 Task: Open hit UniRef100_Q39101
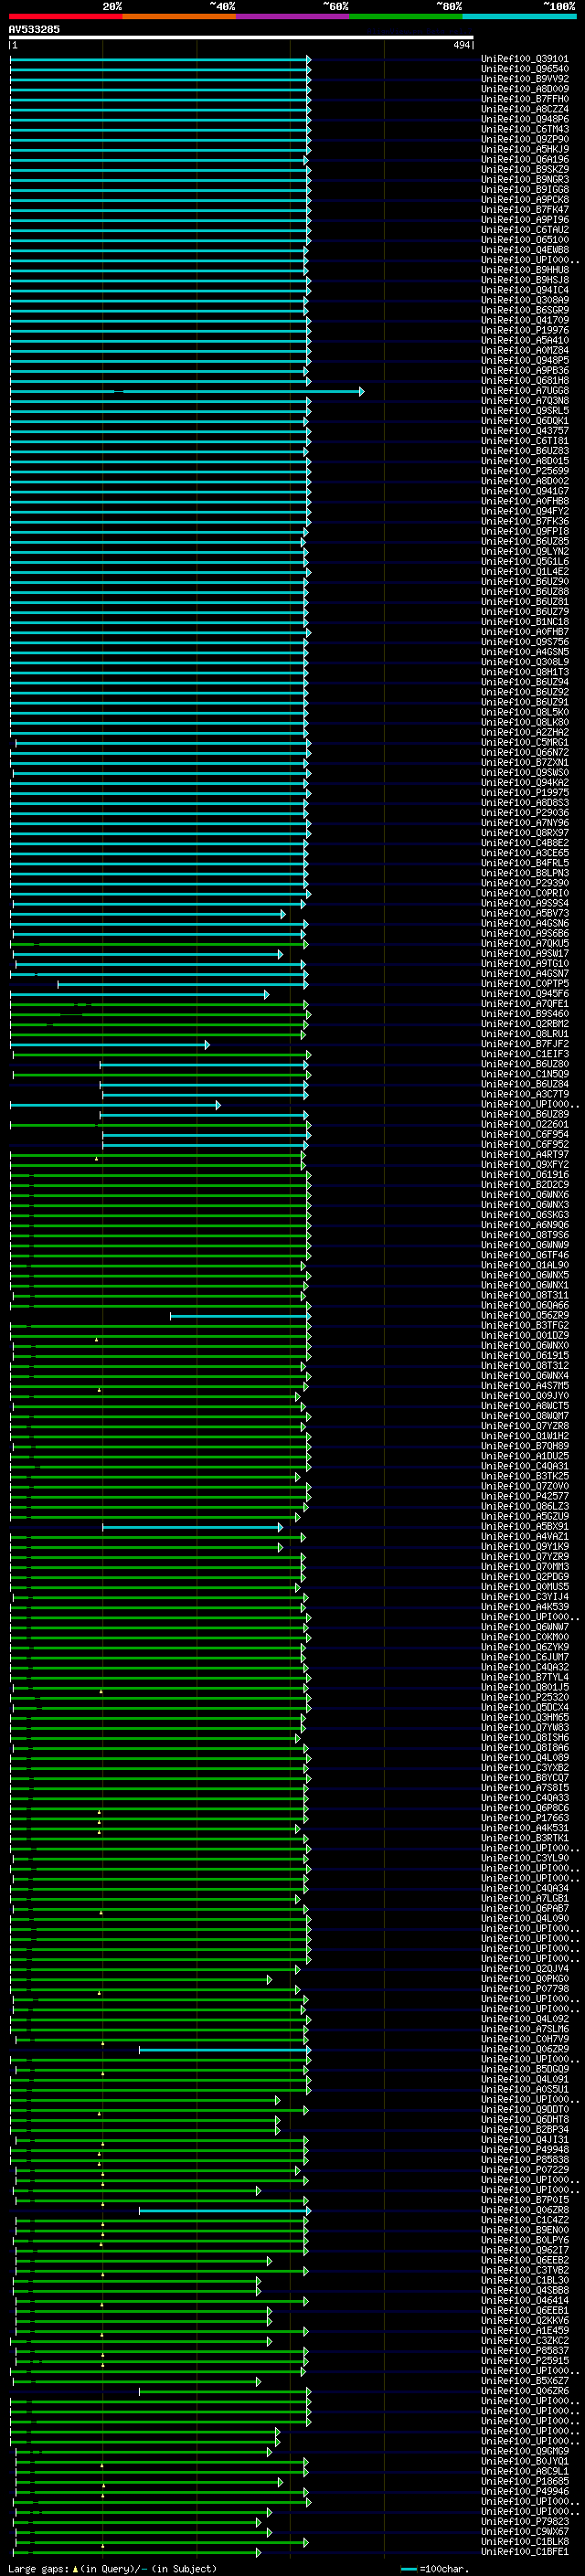click(525, 59)
